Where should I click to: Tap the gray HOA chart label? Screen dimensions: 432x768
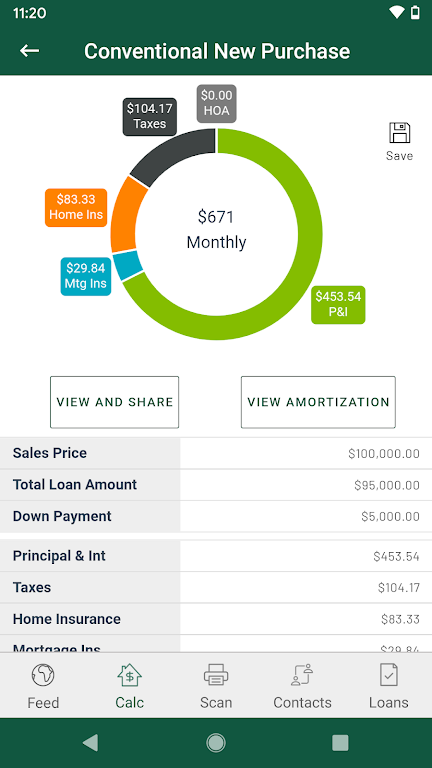(217, 104)
